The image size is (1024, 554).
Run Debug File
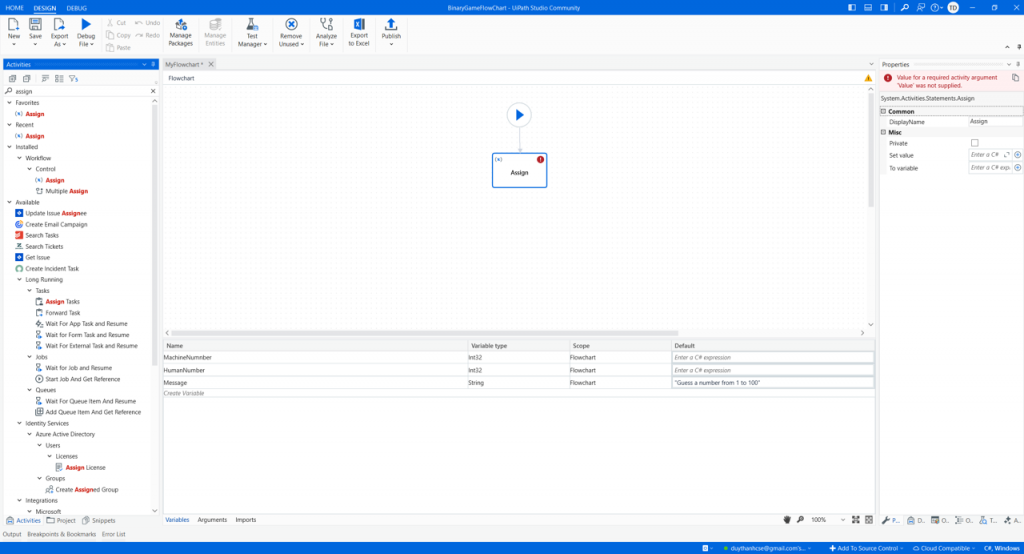[x=86, y=31]
